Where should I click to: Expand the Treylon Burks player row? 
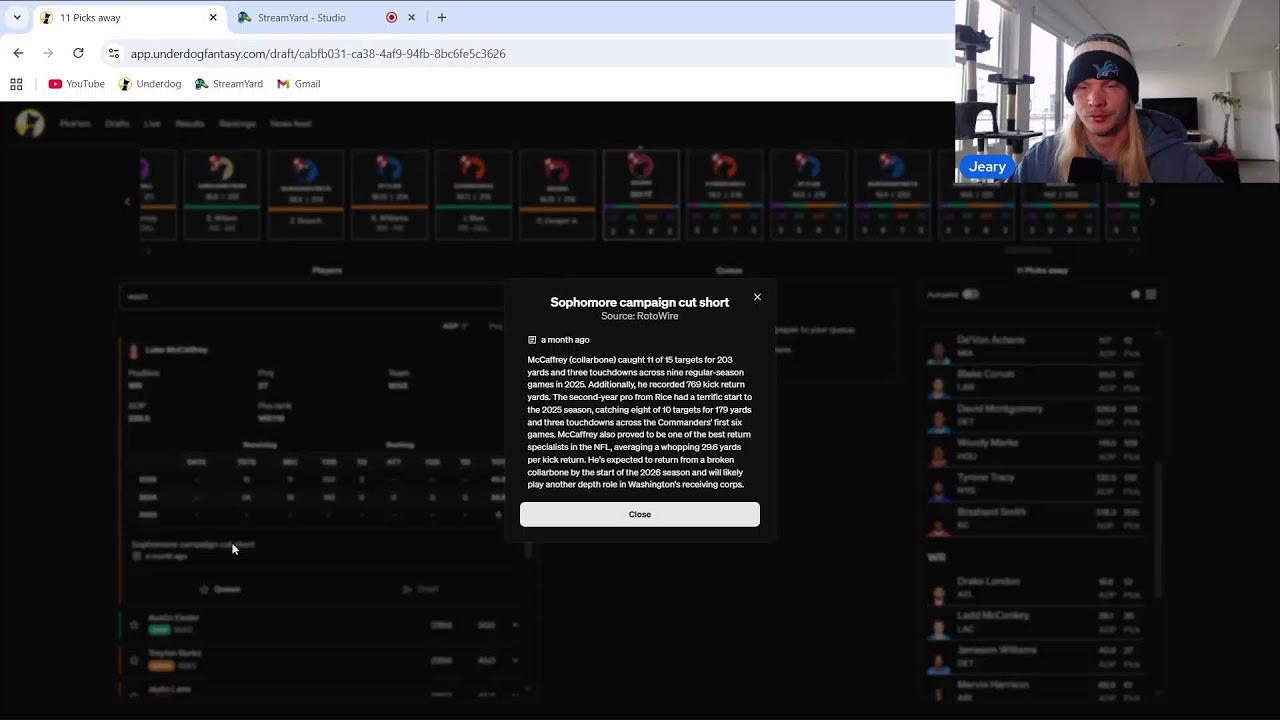coord(515,660)
